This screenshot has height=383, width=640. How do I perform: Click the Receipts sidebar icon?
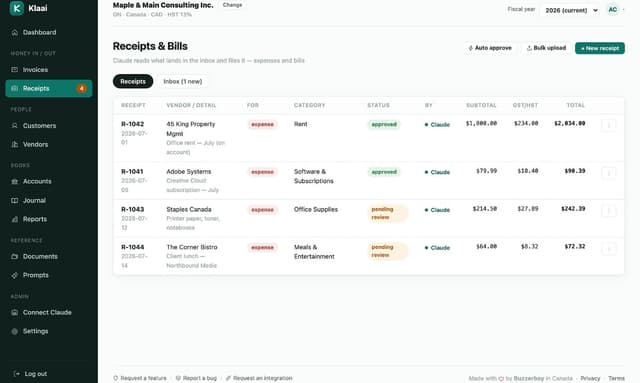point(15,88)
